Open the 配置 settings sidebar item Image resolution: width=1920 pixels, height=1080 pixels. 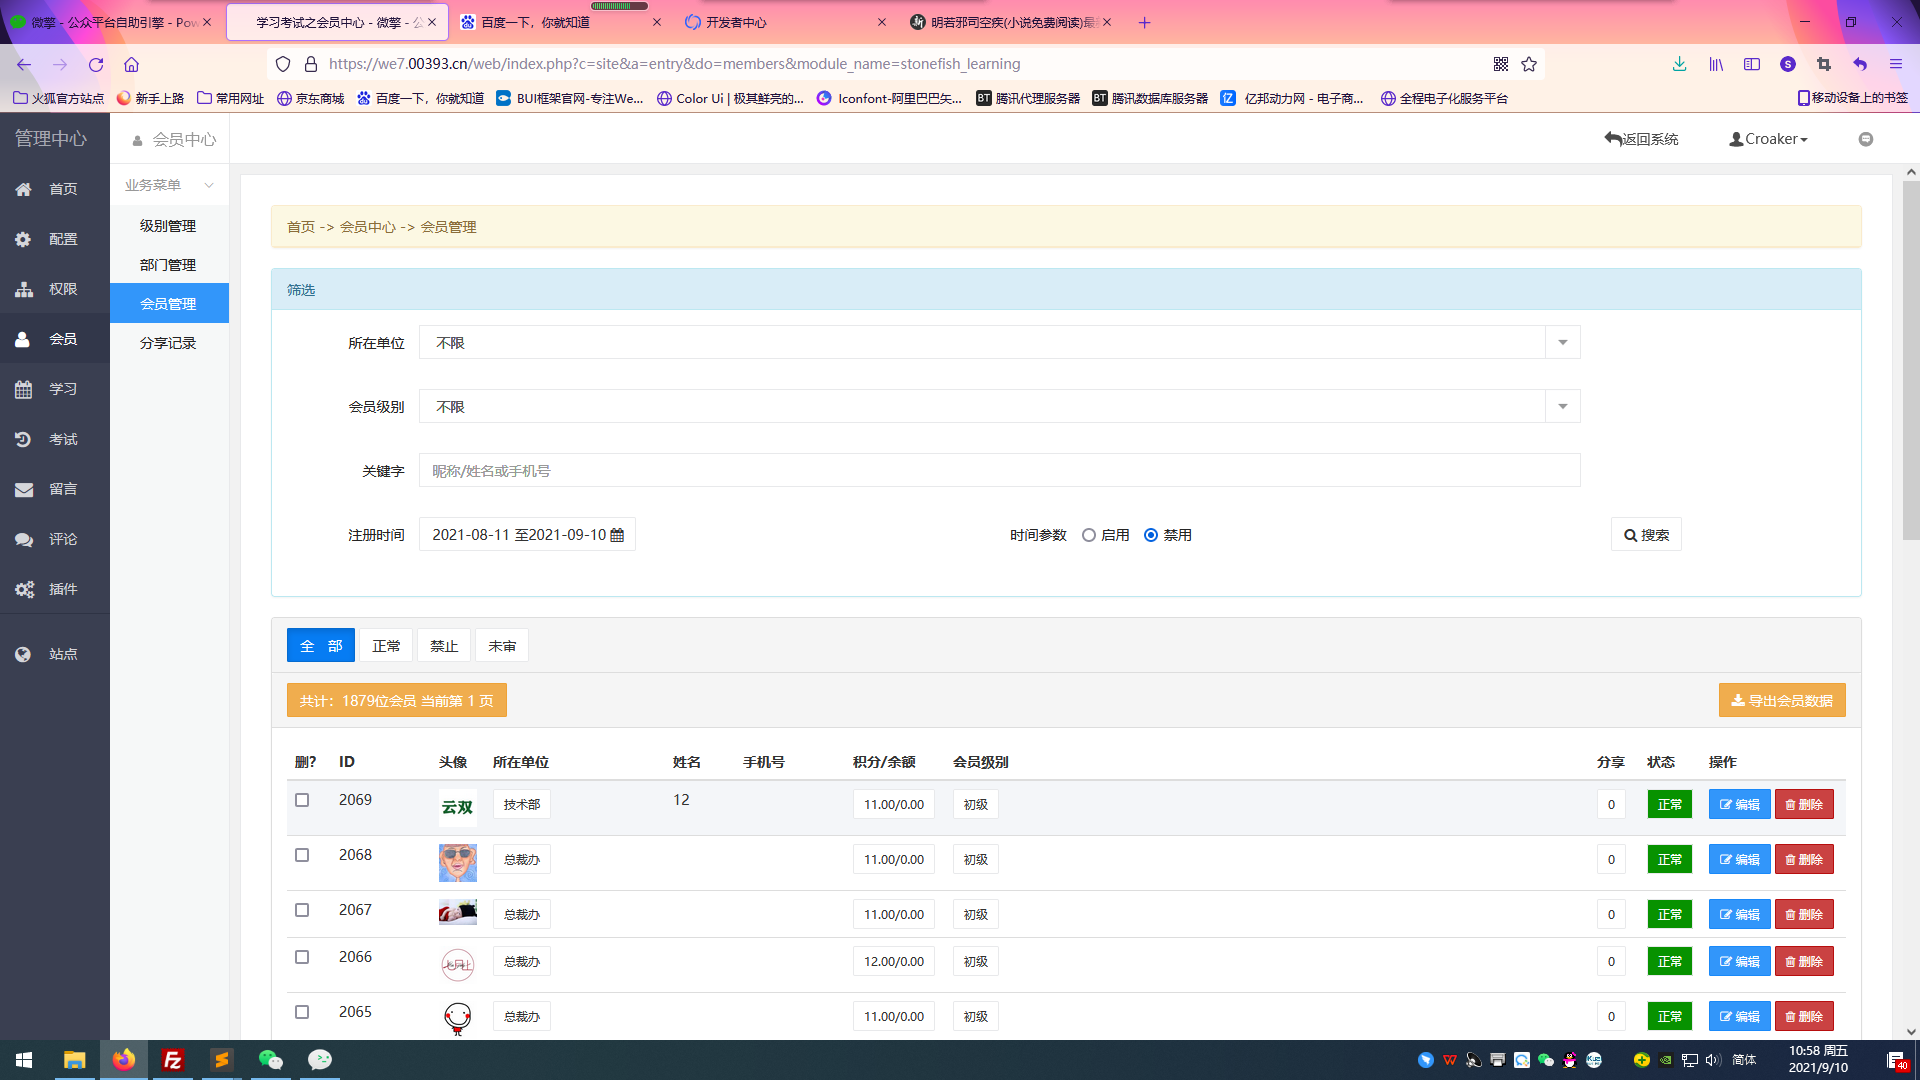click(x=55, y=239)
